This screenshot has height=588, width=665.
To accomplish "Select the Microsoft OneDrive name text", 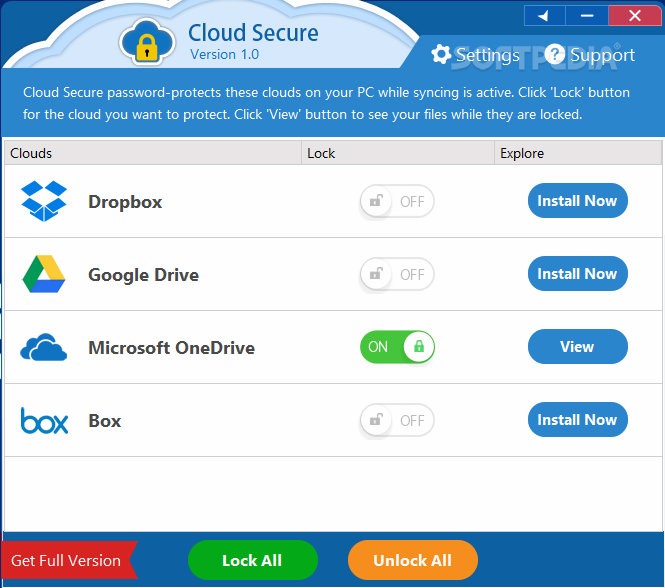I will 171,348.
